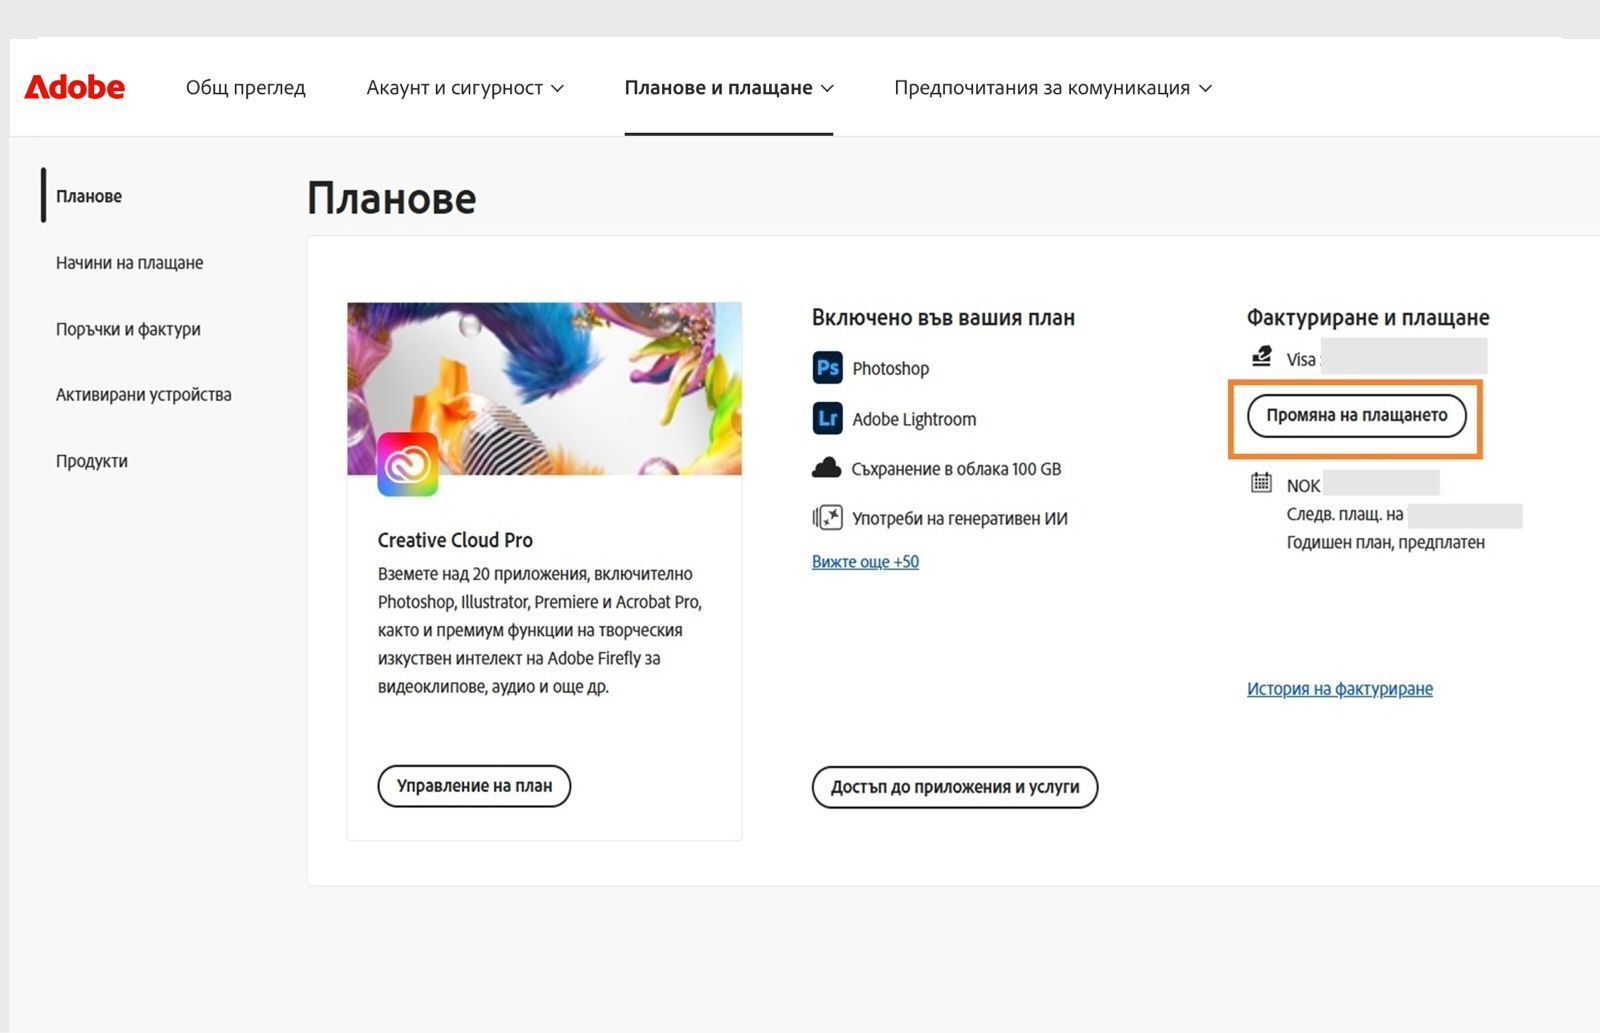Open История на фактуриране link

pyautogui.click(x=1340, y=689)
